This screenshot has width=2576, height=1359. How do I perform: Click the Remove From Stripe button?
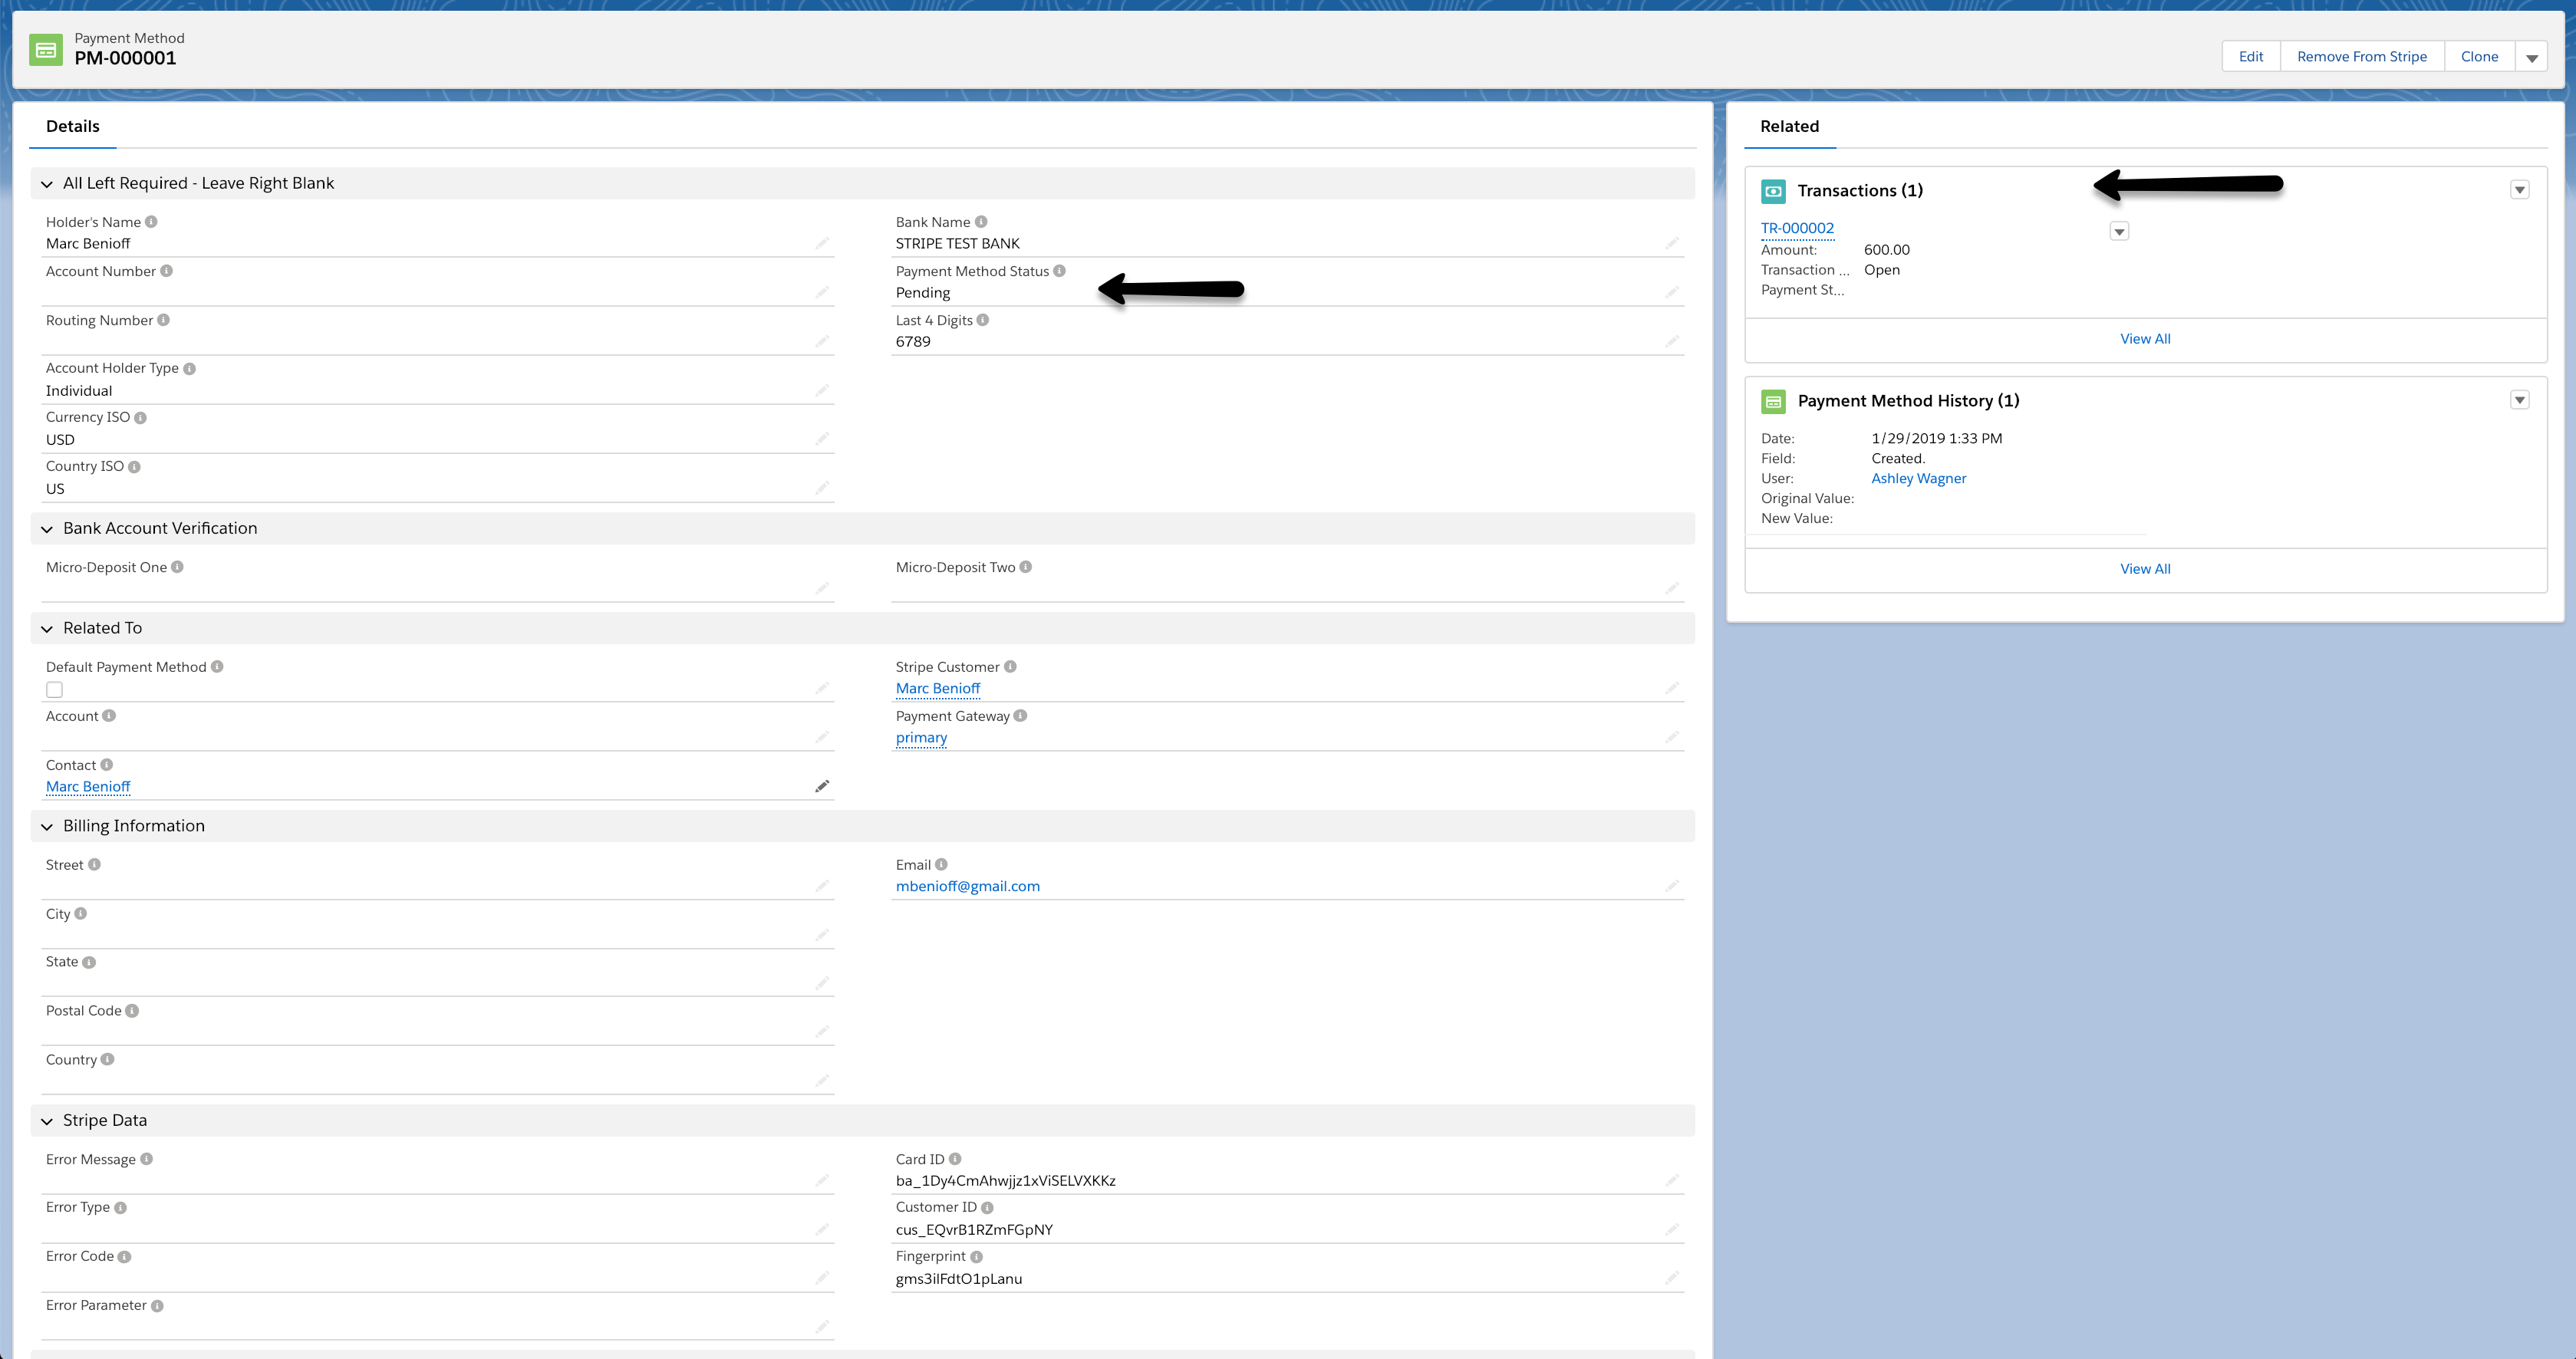click(2361, 57)
